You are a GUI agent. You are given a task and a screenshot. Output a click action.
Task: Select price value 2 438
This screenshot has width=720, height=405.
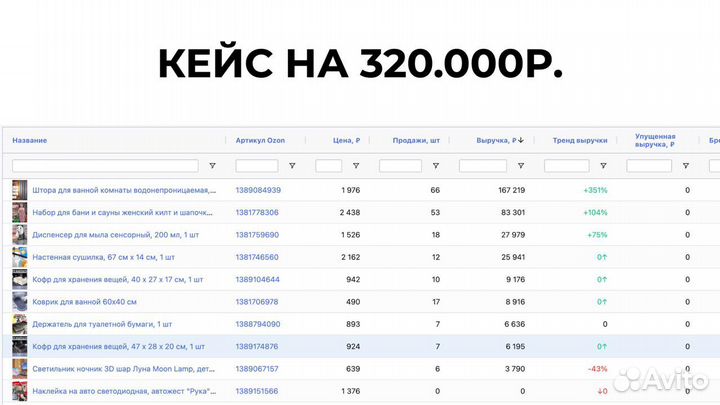[350, 213]
